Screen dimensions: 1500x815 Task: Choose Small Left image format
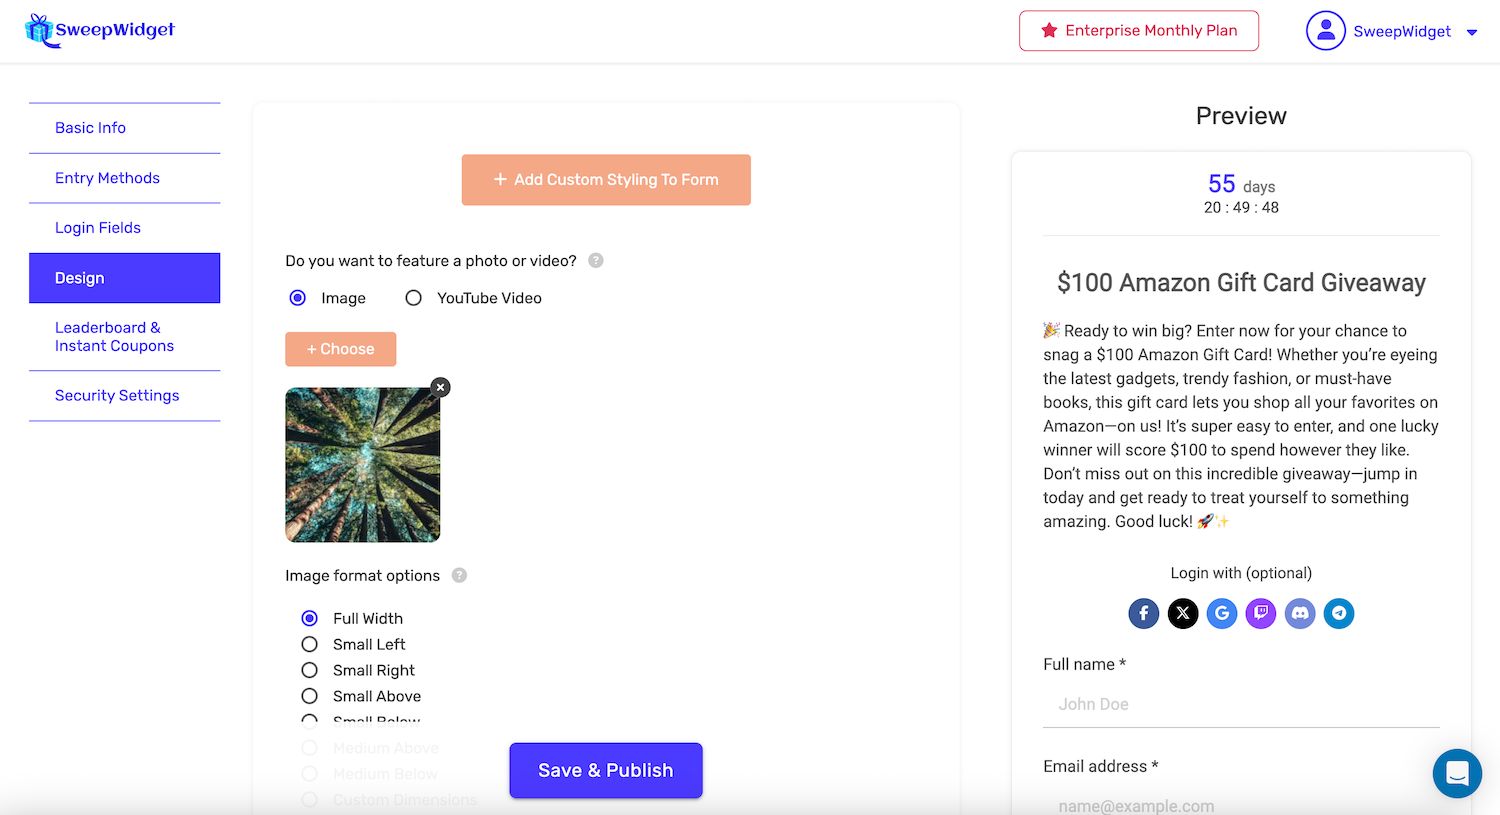coord(309,644)
